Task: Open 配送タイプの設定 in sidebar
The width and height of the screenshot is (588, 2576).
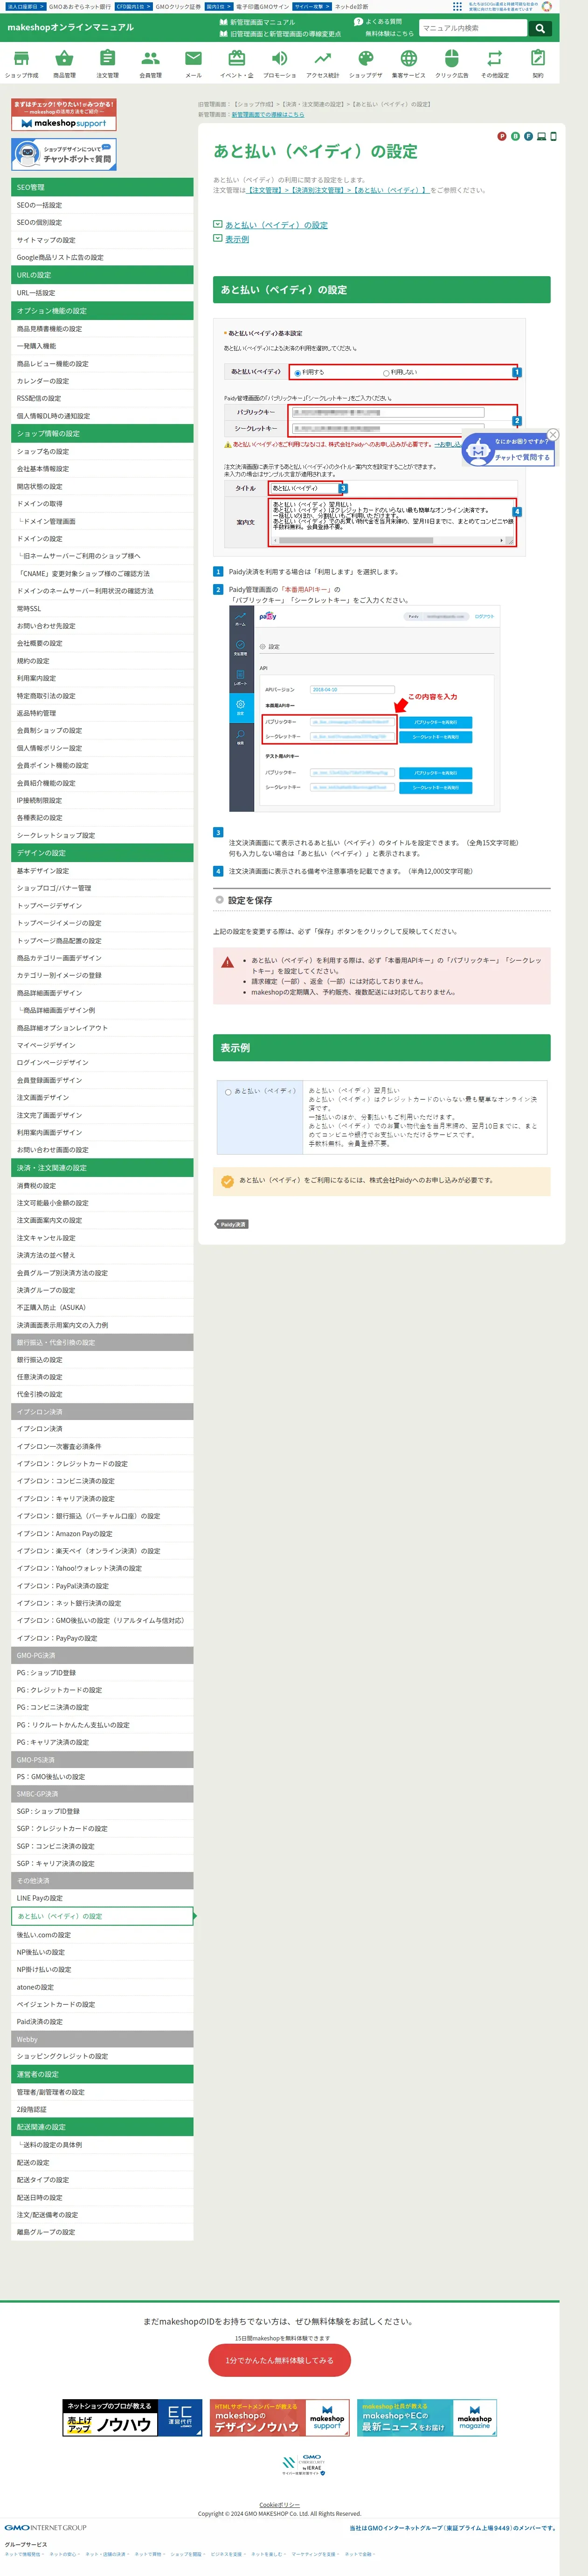Action: click(x=102, y=2179)
